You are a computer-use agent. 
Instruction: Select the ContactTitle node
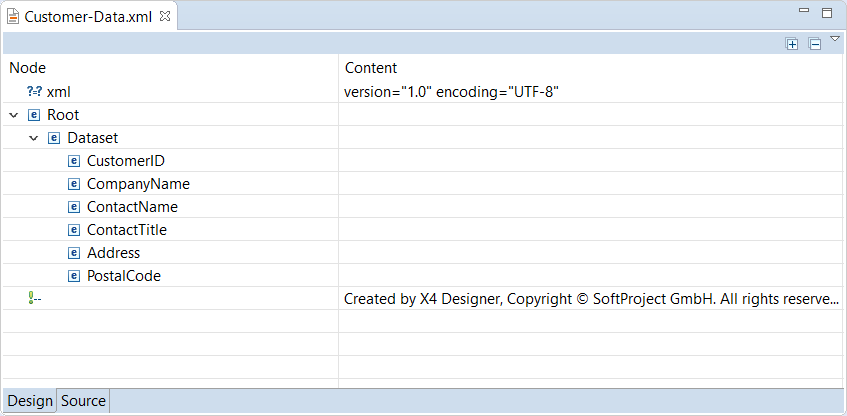pyautogui.click(x=127, y=230)
